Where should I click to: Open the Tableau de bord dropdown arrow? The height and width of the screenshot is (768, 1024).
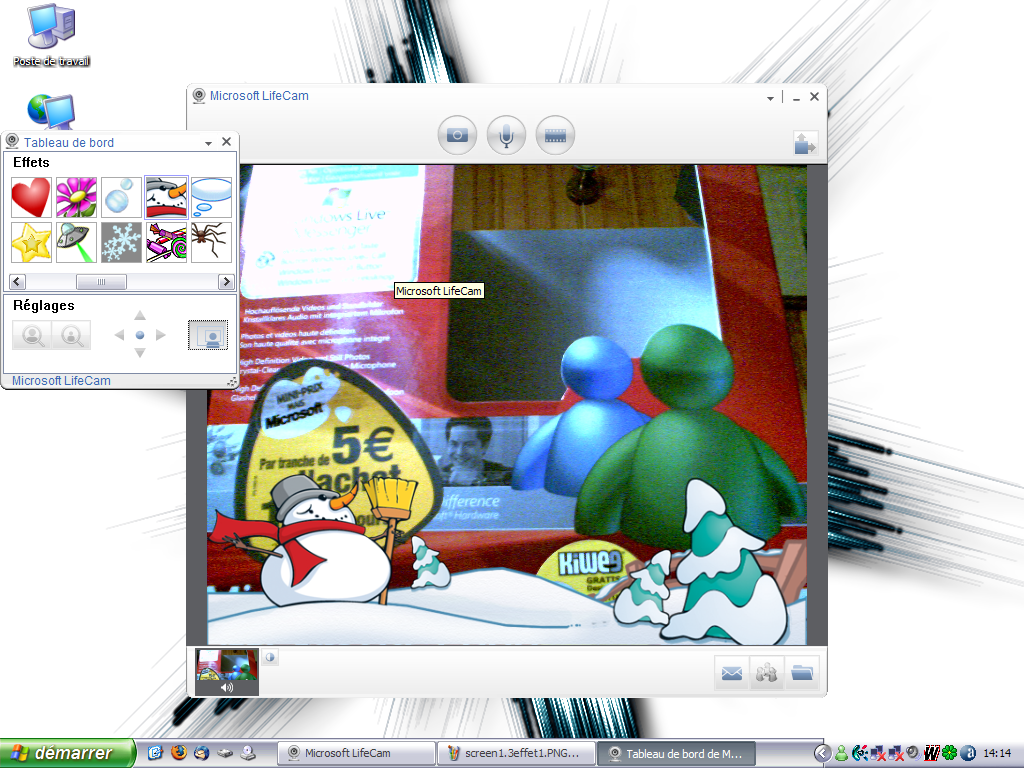208,143
